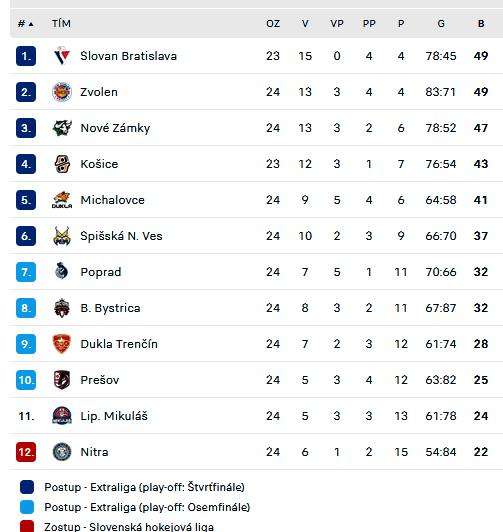Click the Michalovce Dukla logo
The width and height of the screenshot is (503, 532).
[x=62, y=200]
